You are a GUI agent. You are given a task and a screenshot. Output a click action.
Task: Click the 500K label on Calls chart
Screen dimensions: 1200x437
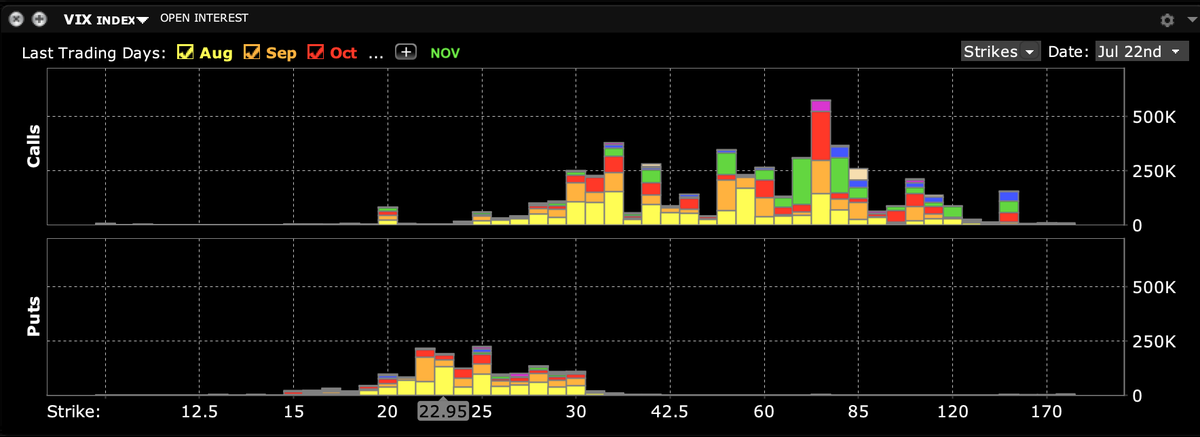(x=1153, y=117)
